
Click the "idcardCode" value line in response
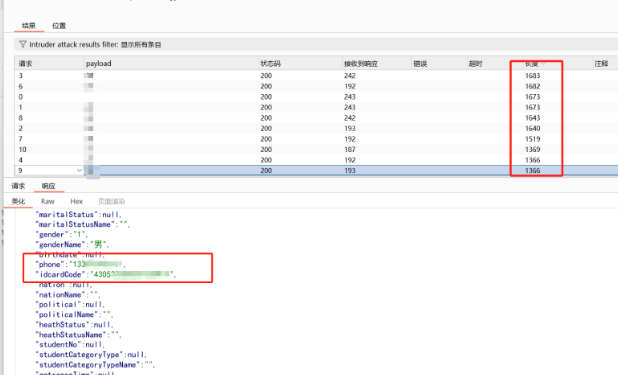click(106, 274)
